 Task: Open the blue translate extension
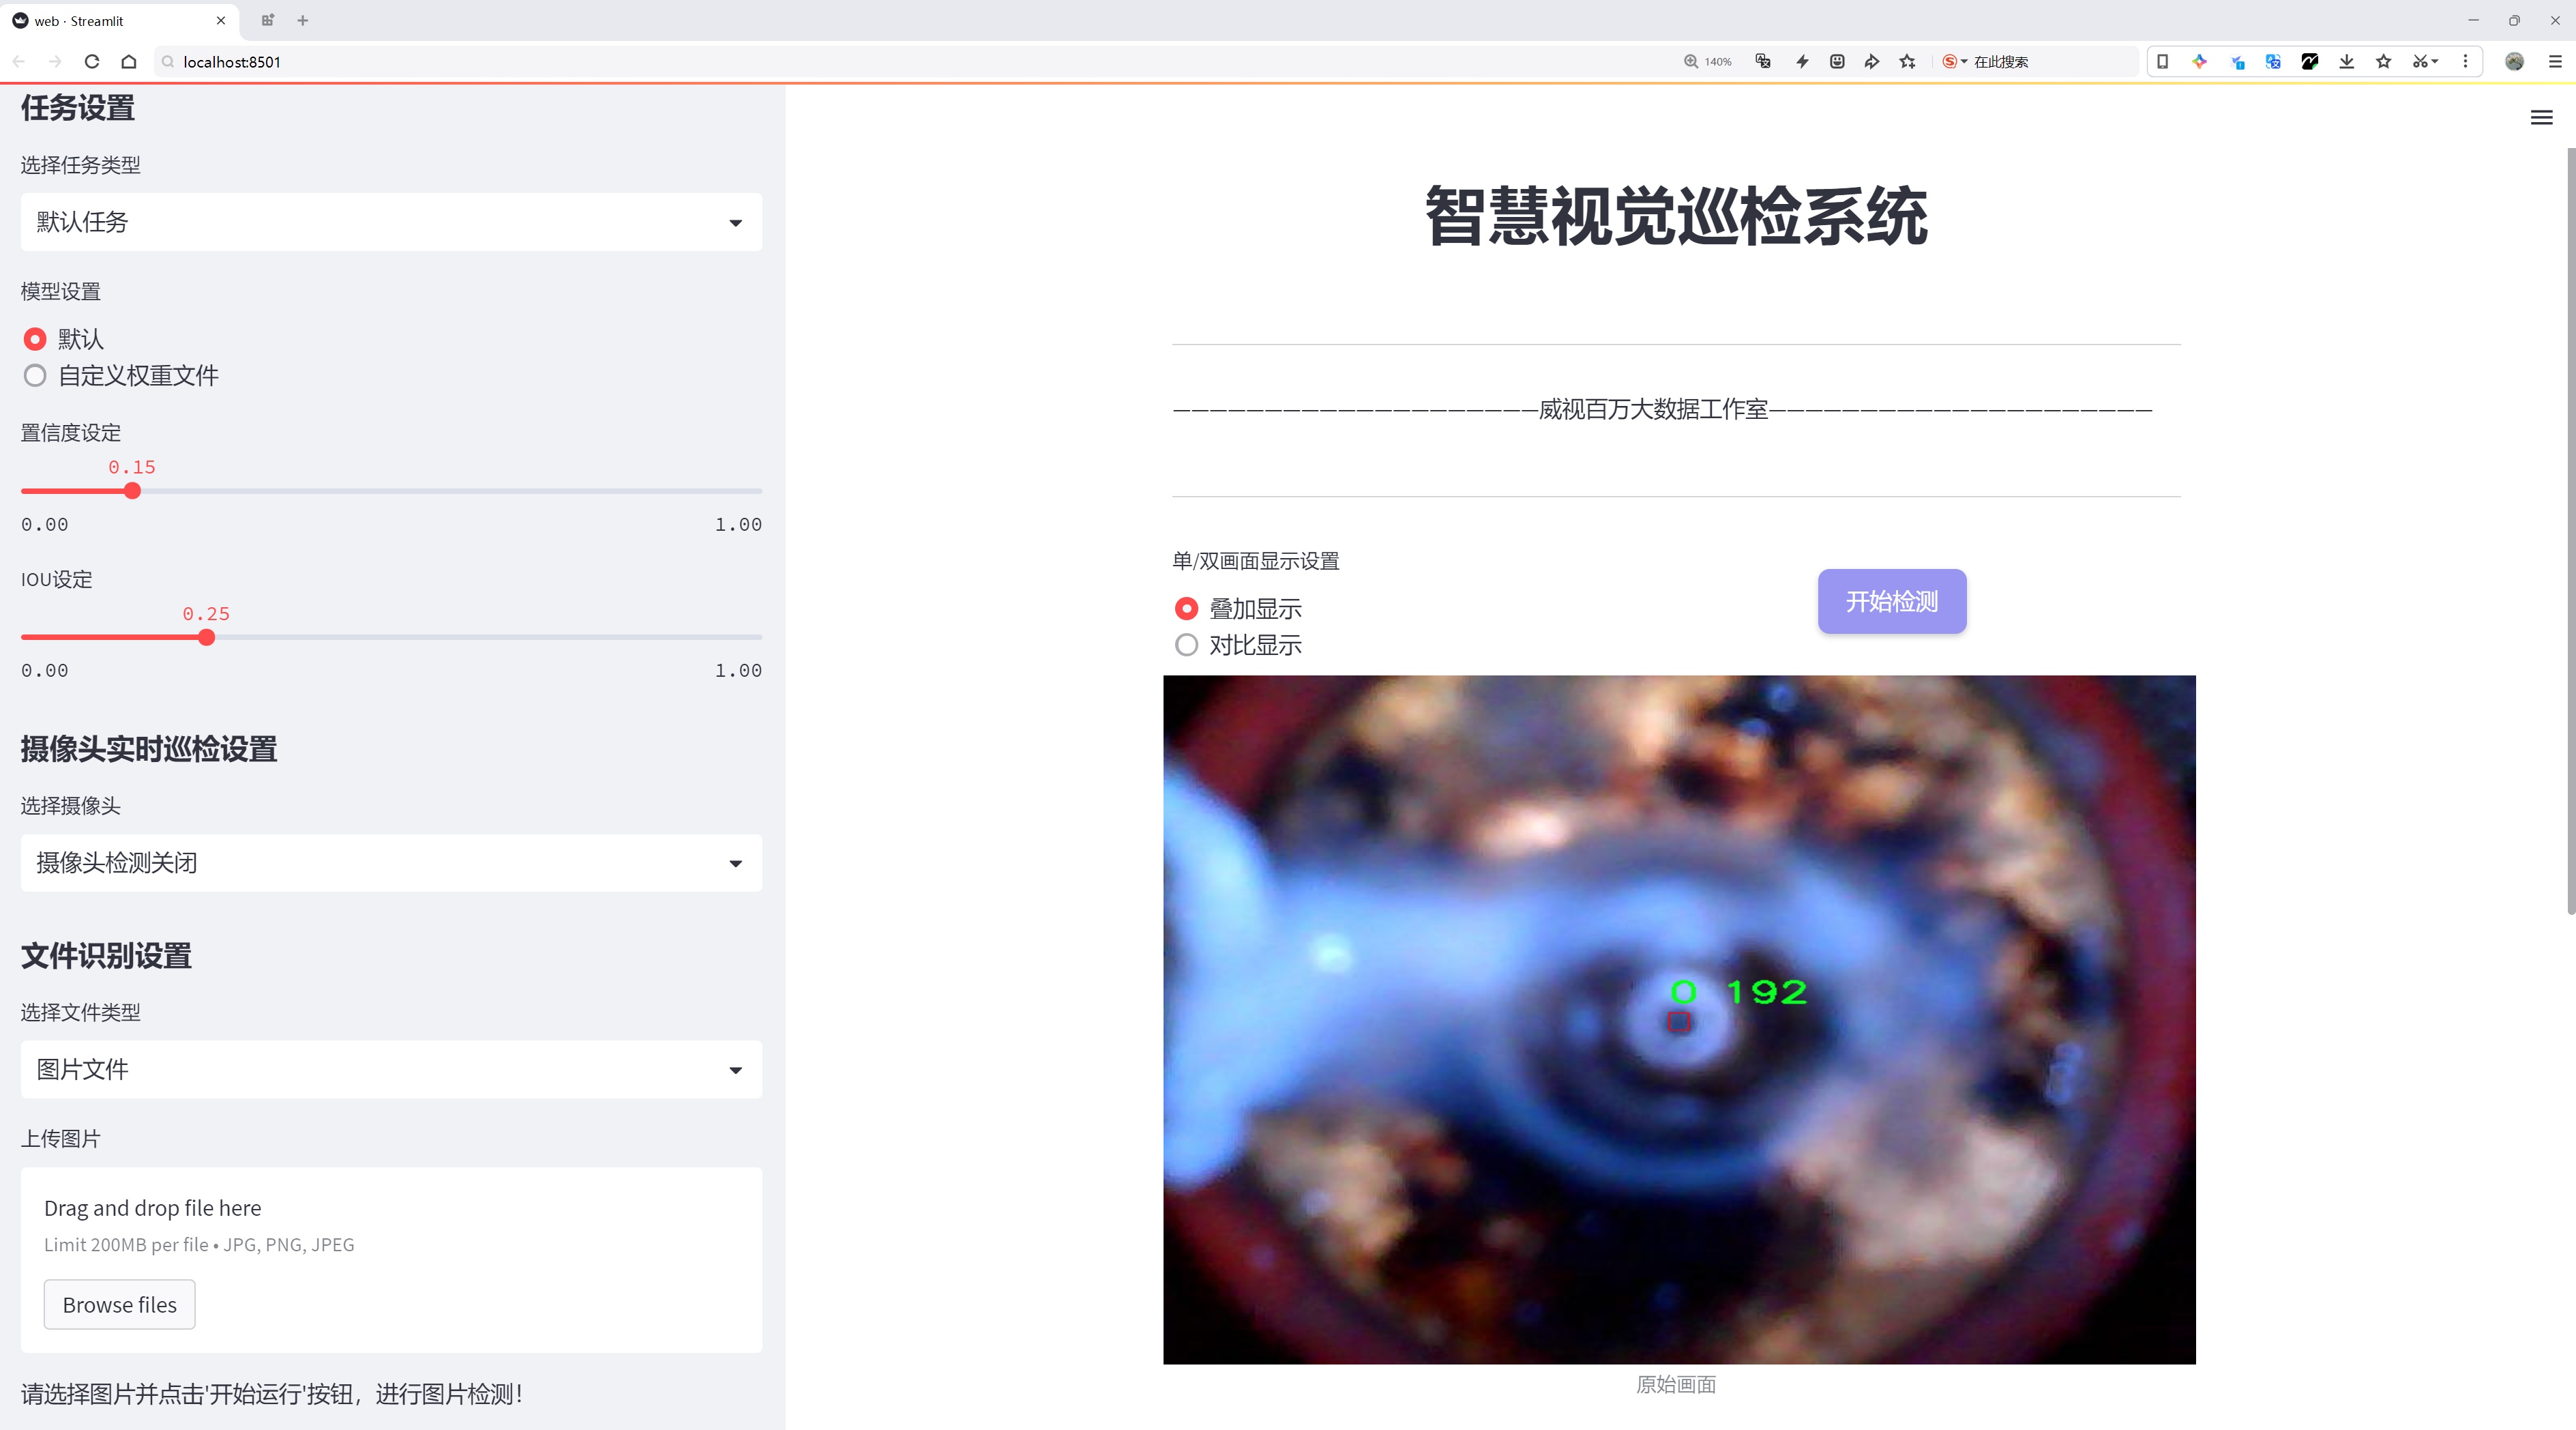pyautogui.click(x=2273, y=61)
